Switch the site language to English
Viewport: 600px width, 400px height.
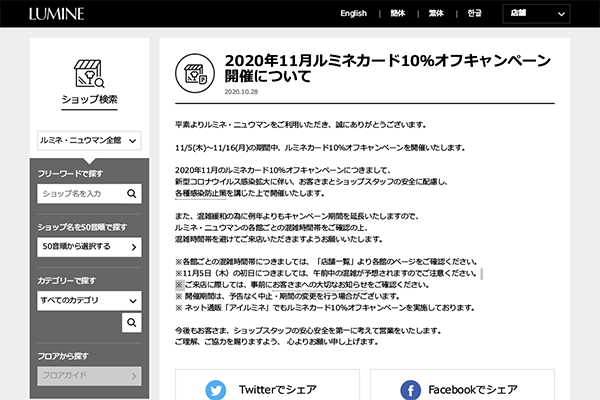coord(353,13)
